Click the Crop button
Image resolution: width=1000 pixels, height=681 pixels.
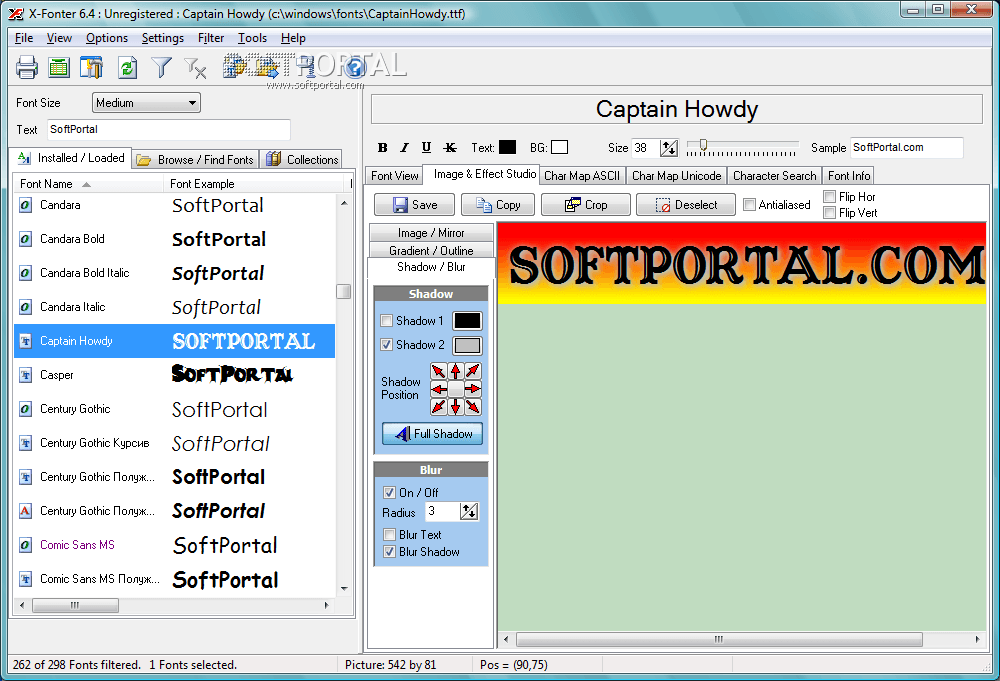585,205
